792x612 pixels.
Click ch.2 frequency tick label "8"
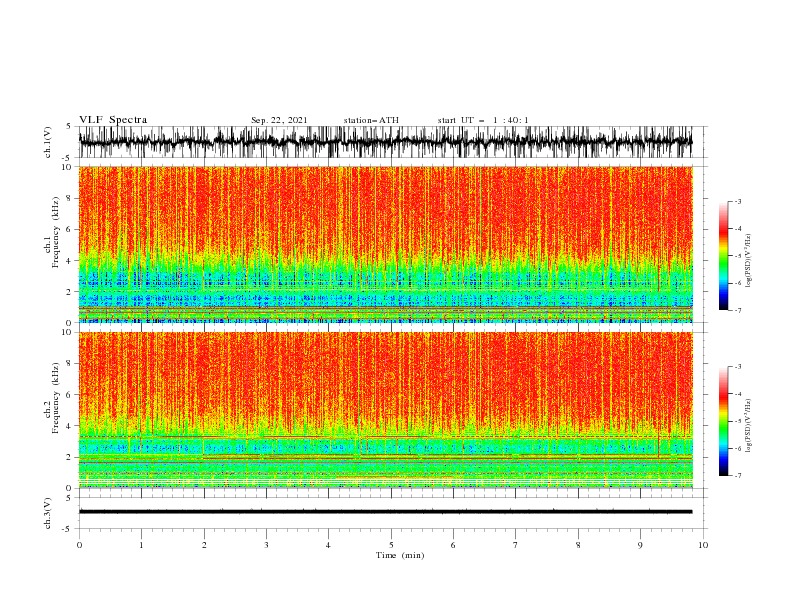(69, 364)
